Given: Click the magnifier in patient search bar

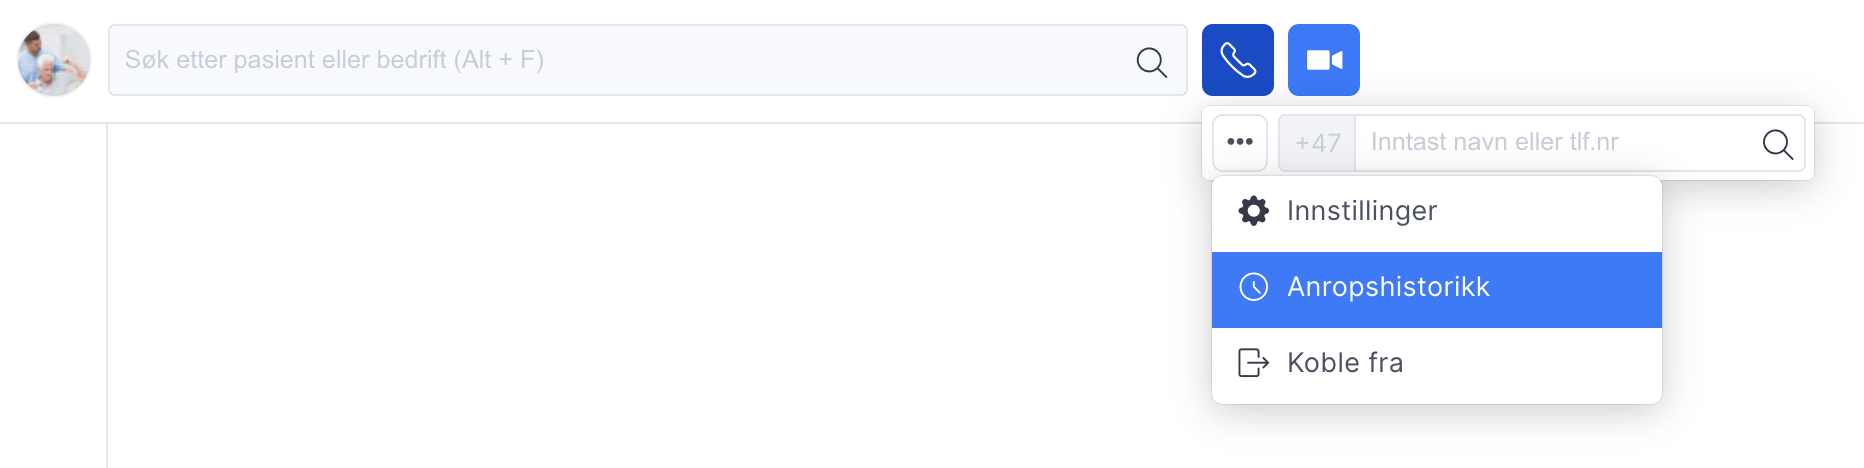Looking at the screenshot, I should (x=1151, y=62).
